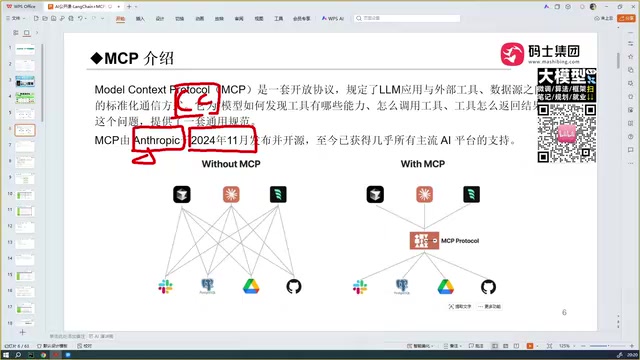Redo the last undone action
Image resolution: width=640 pixels, height=360 pixels.
pos(94,18)
